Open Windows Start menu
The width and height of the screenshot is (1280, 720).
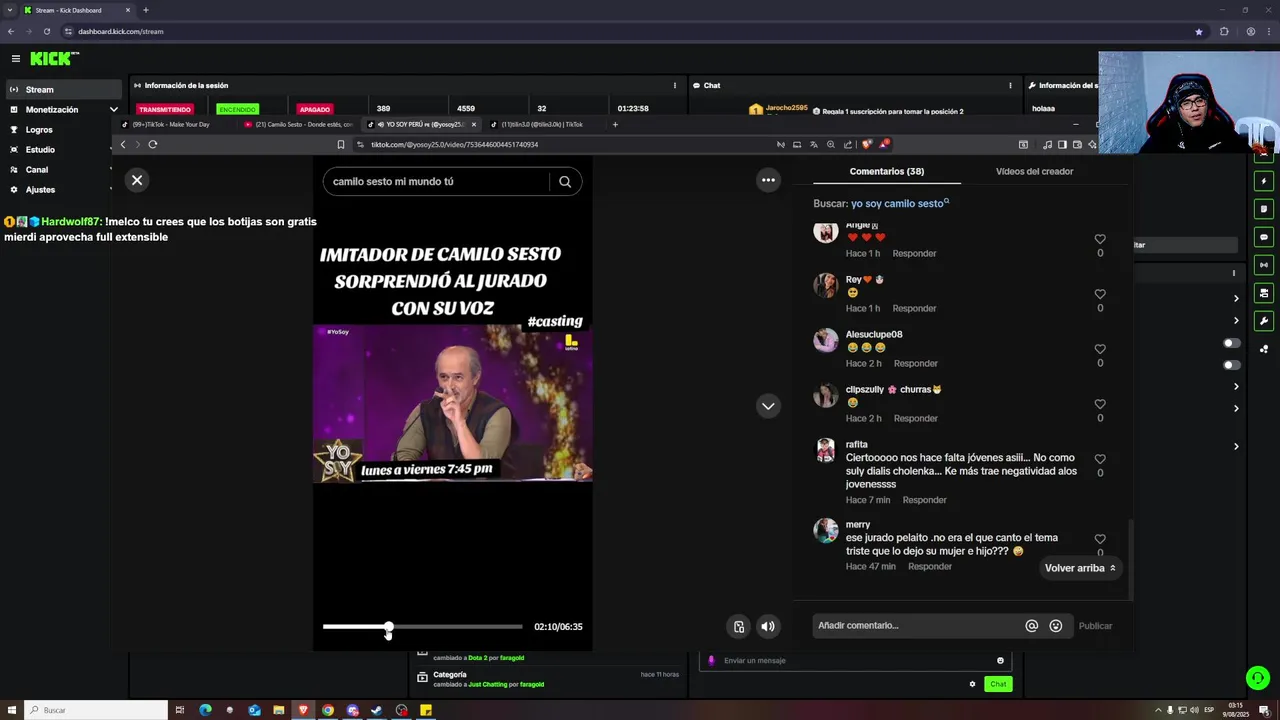[10, 710]
